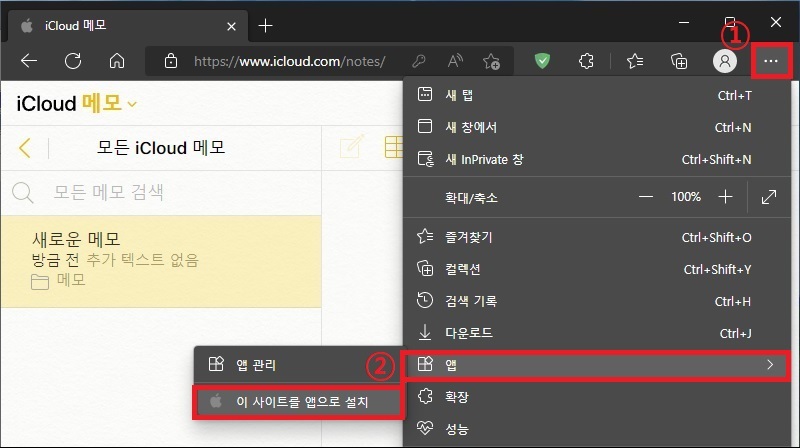The image size is (800, 448).
Task: Expand the iCloud 메모 app switcher chevron
Action: point(132,104)
